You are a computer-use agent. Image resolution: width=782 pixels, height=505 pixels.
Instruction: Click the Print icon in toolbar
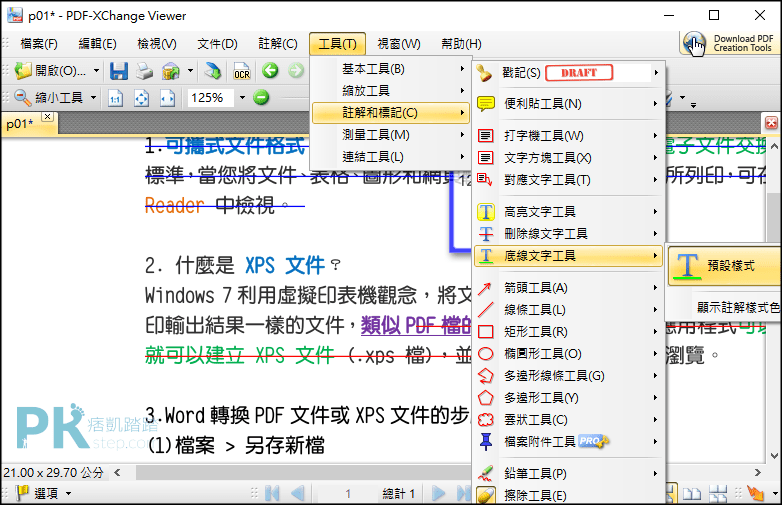click(145, 71)
